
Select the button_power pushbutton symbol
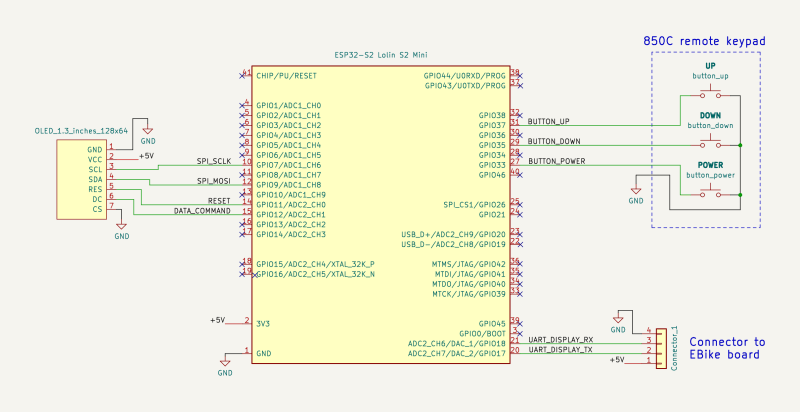point(710,193)
